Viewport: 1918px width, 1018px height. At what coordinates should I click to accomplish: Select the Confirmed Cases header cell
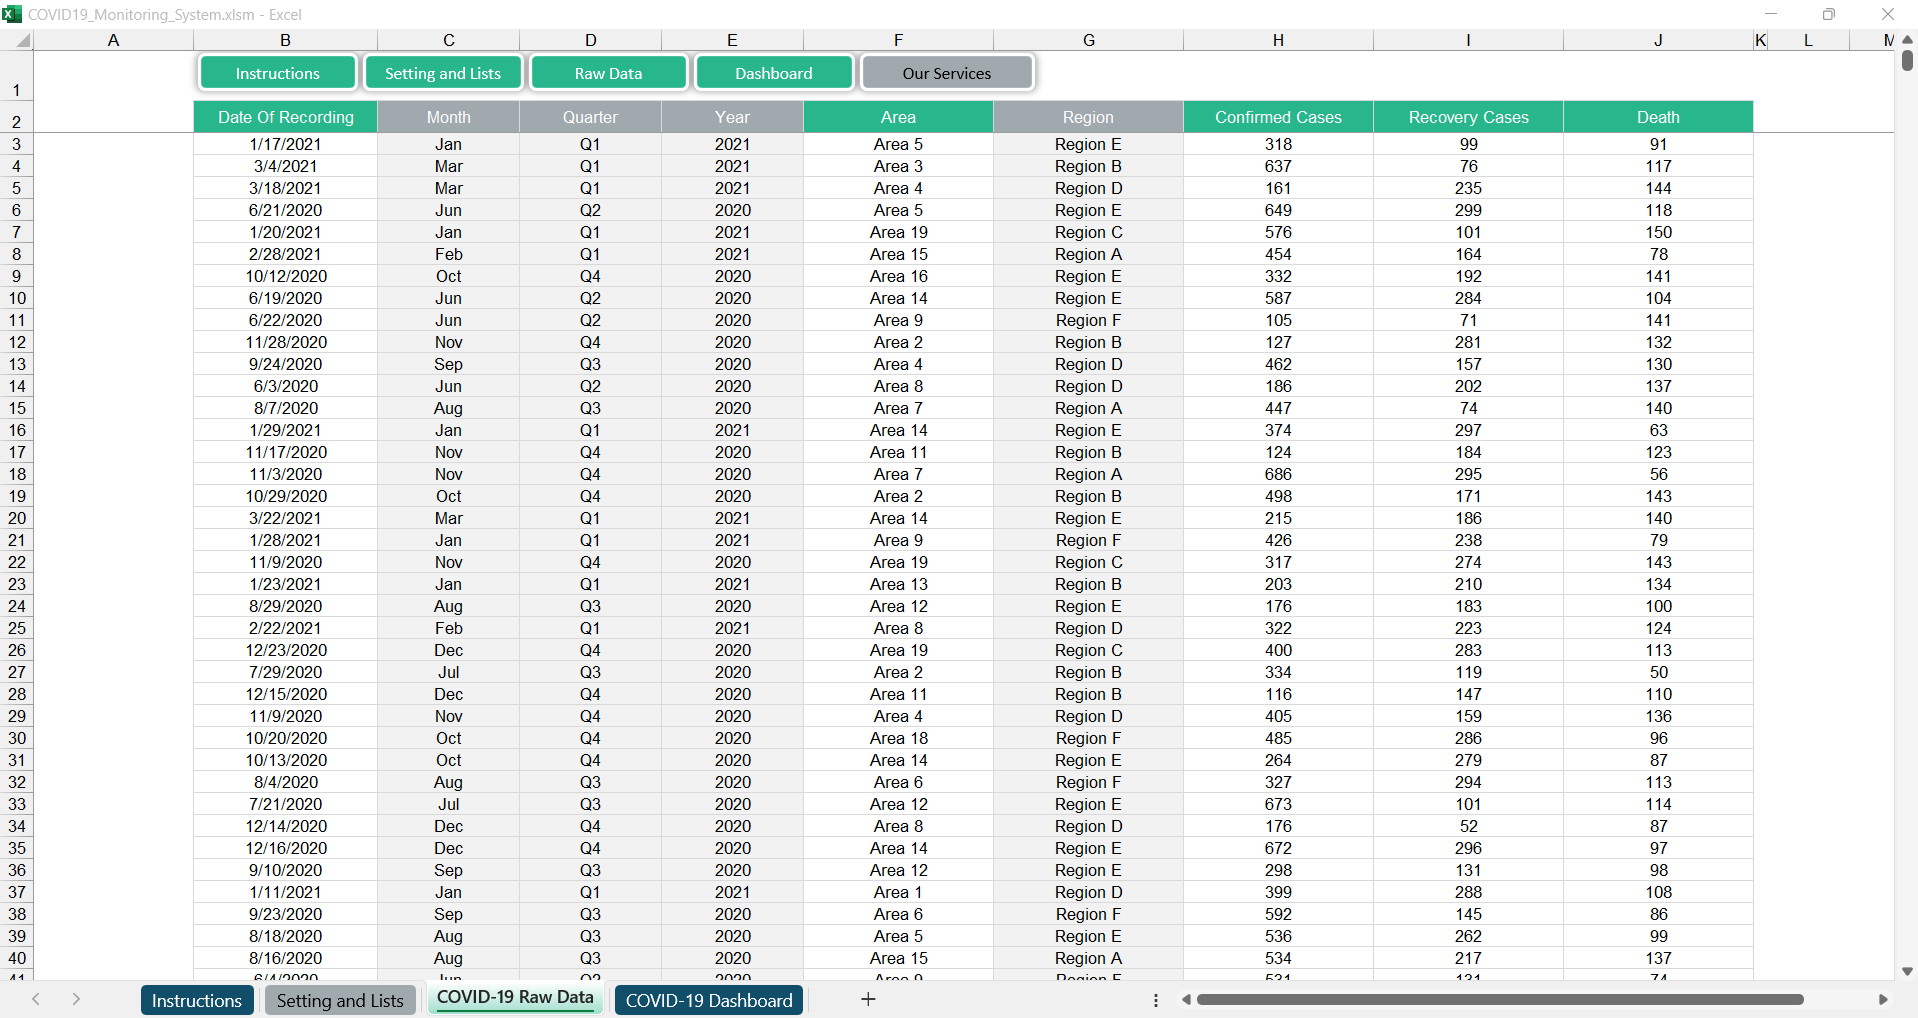[1277, 117]
